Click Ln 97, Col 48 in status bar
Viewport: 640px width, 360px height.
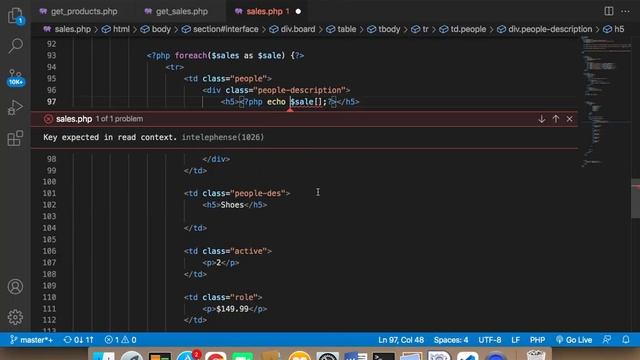(x=401, y=340)
